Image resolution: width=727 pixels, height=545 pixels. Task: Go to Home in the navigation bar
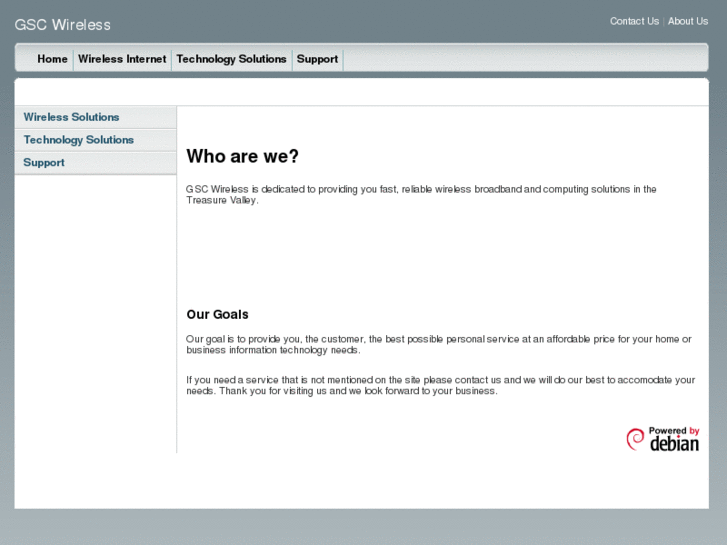point(52,59)
